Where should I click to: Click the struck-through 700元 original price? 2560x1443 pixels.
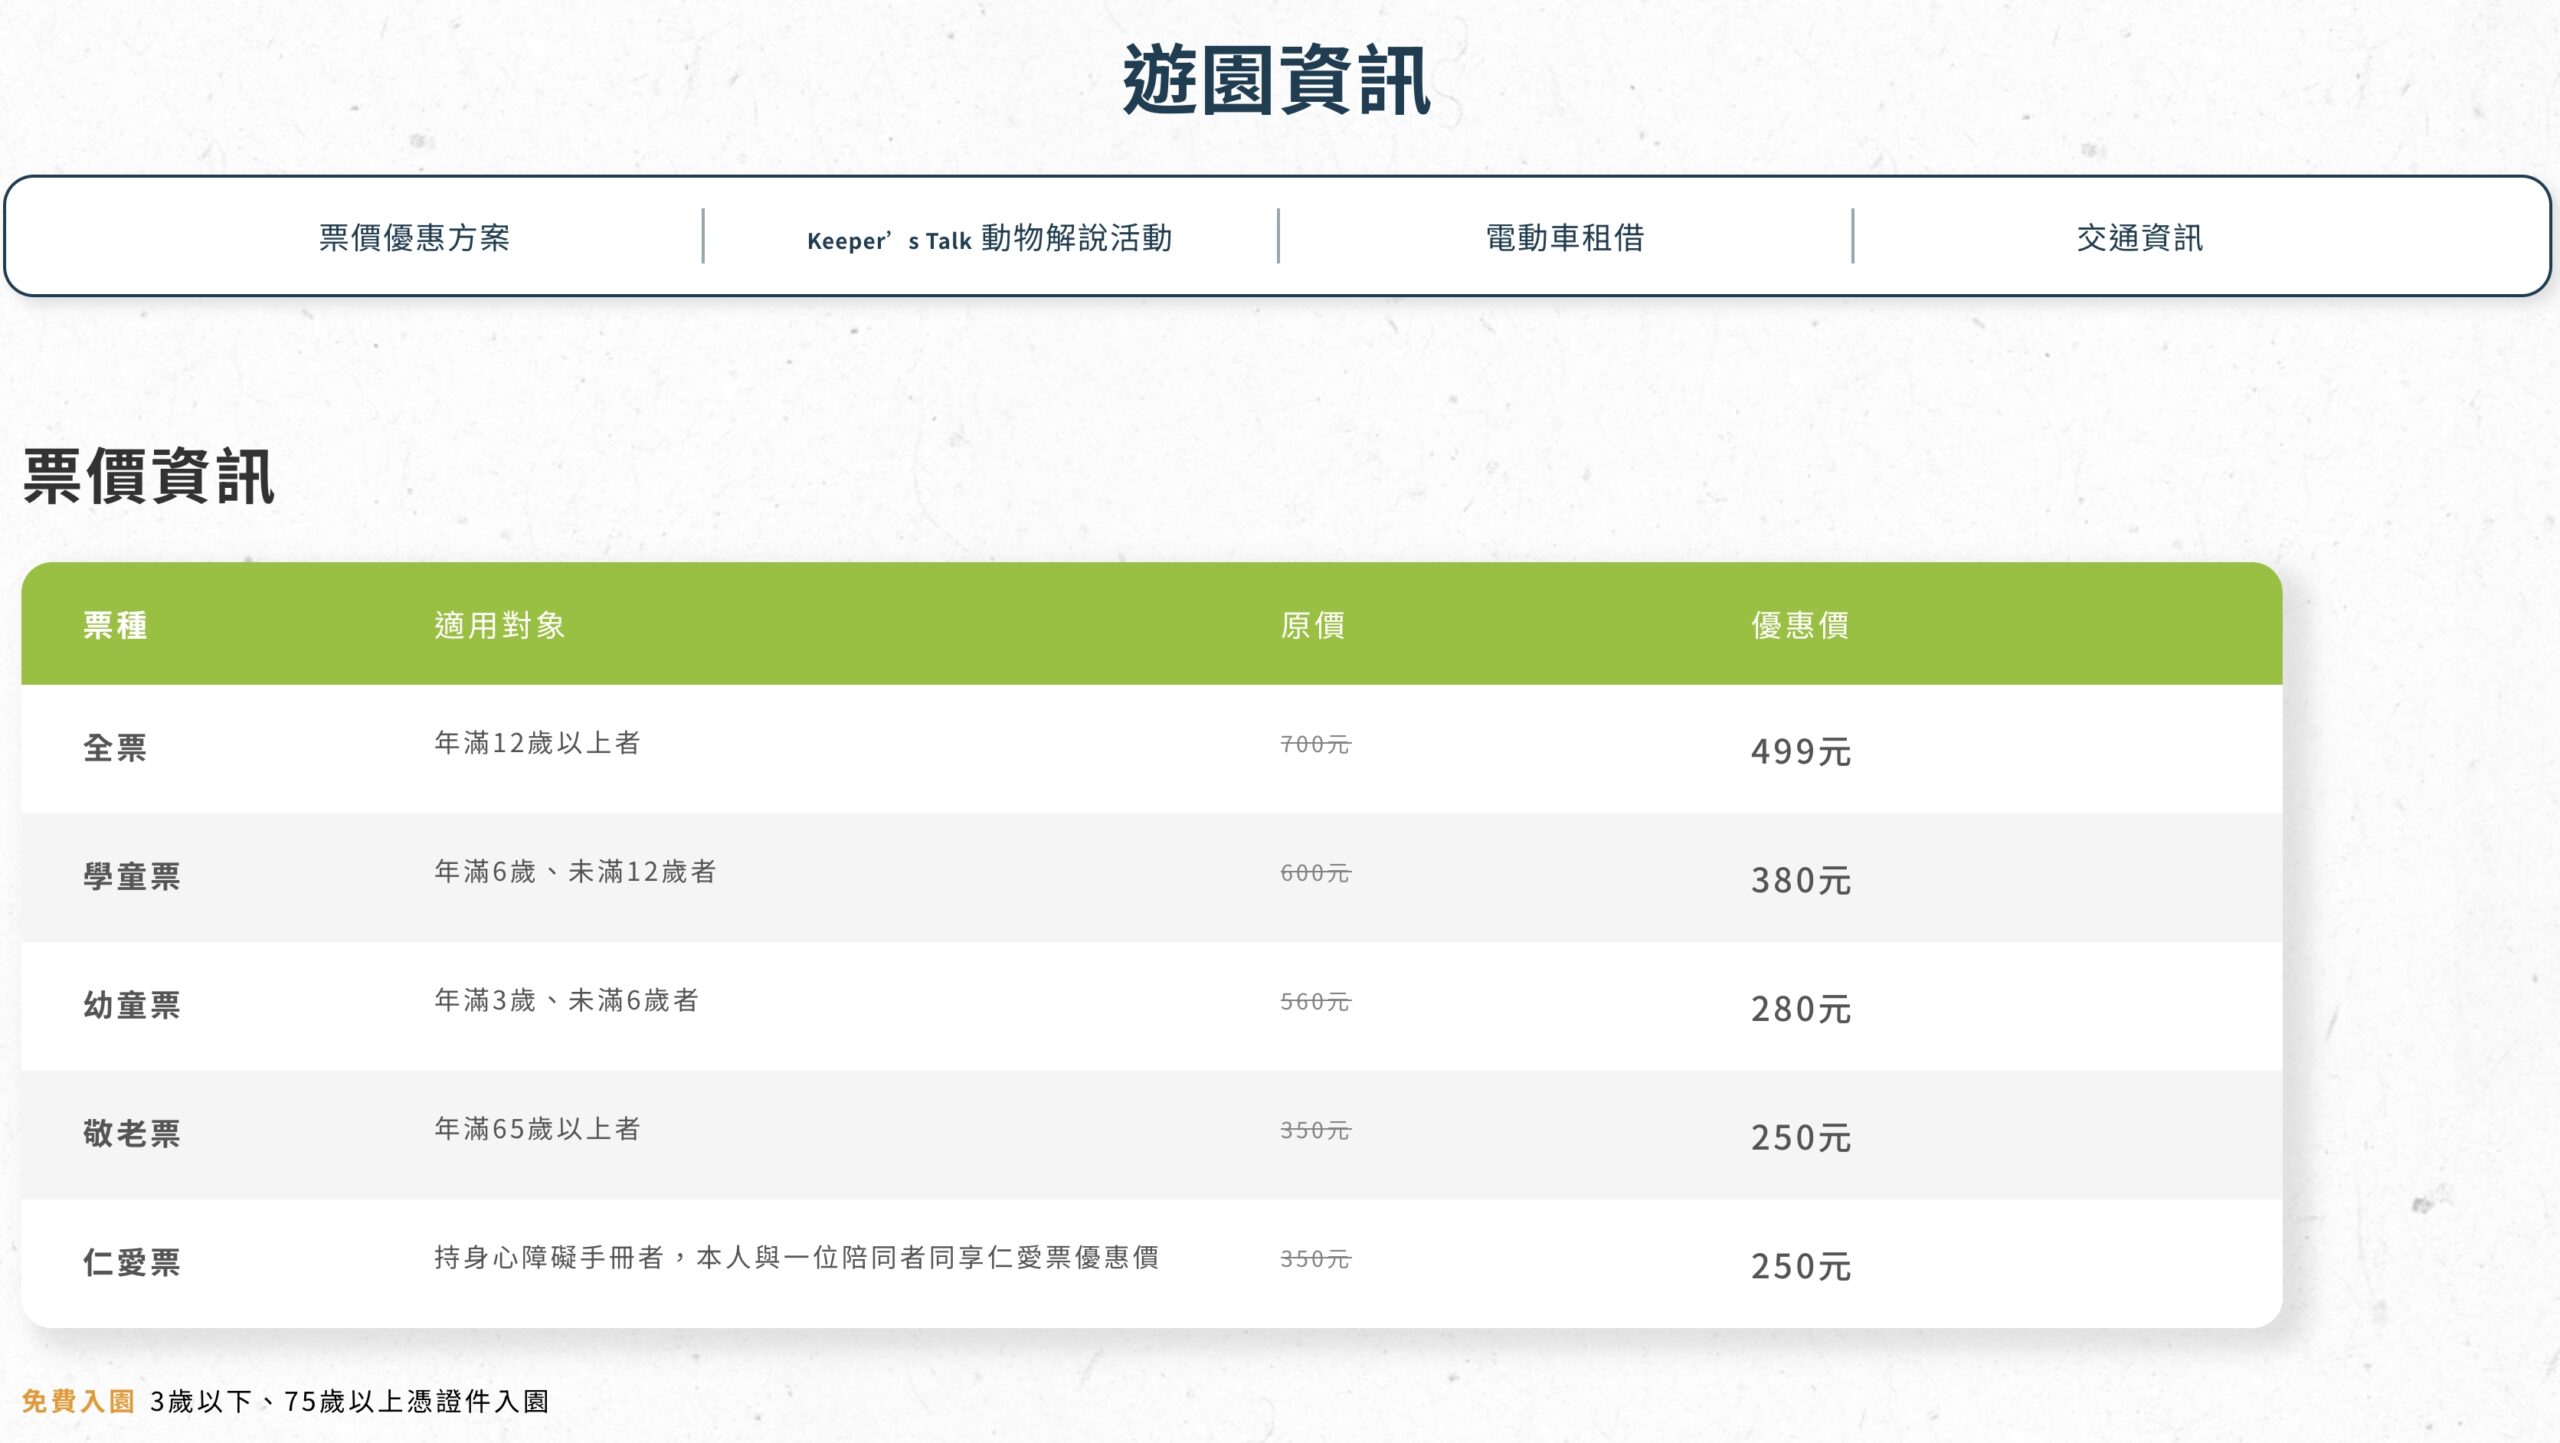click(x=1315, y=744)
